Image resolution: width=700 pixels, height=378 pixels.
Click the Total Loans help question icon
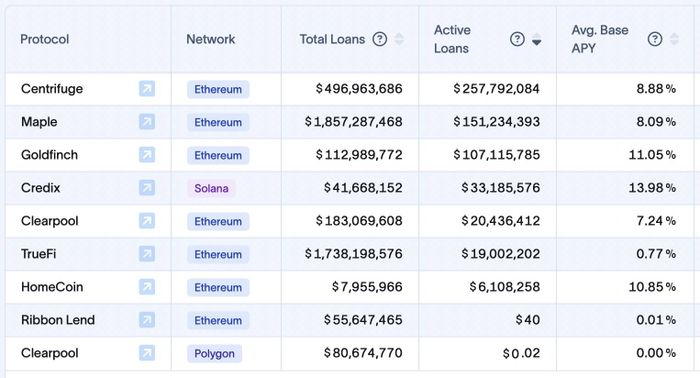point(380,39)
